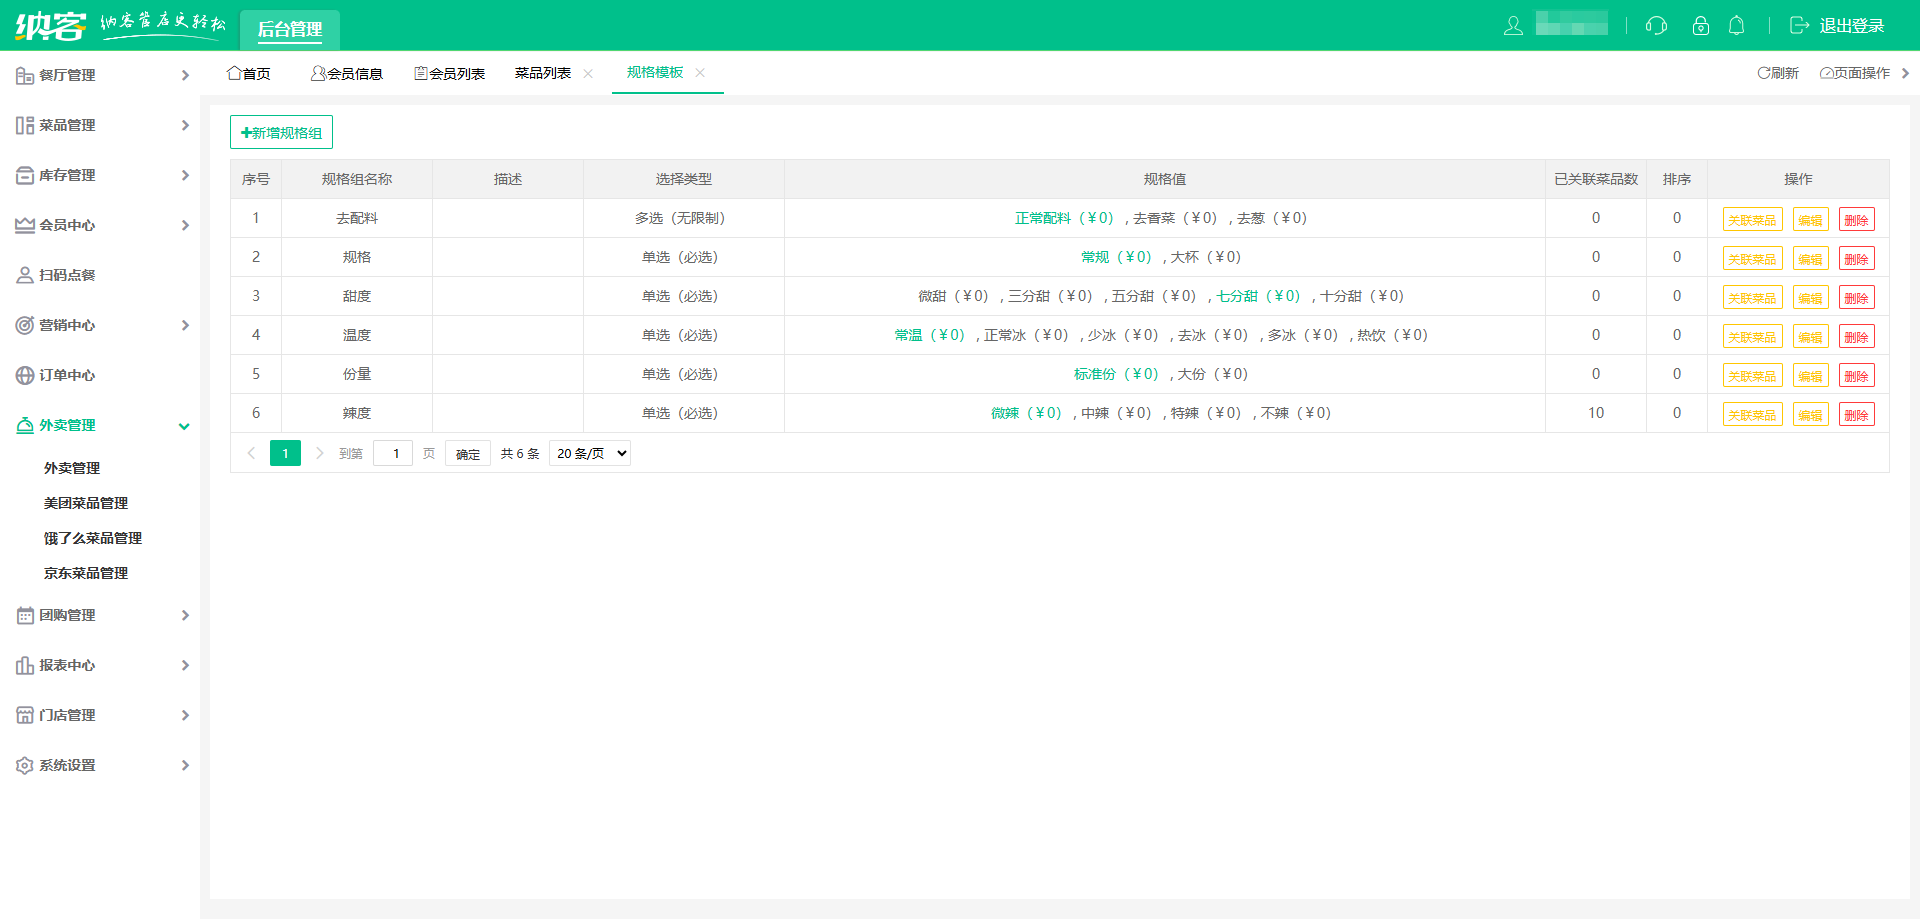Click the customer service headset icon
The width and height of the screenshot is (1920, 919).
1656,26
